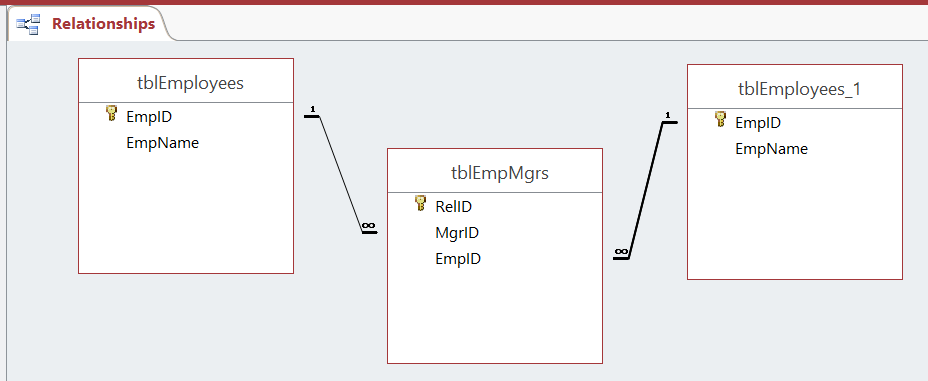The height and width of the screenshot is (381, 928).
Task: Select the tblEmpMgrs table header
Action: 495,171
